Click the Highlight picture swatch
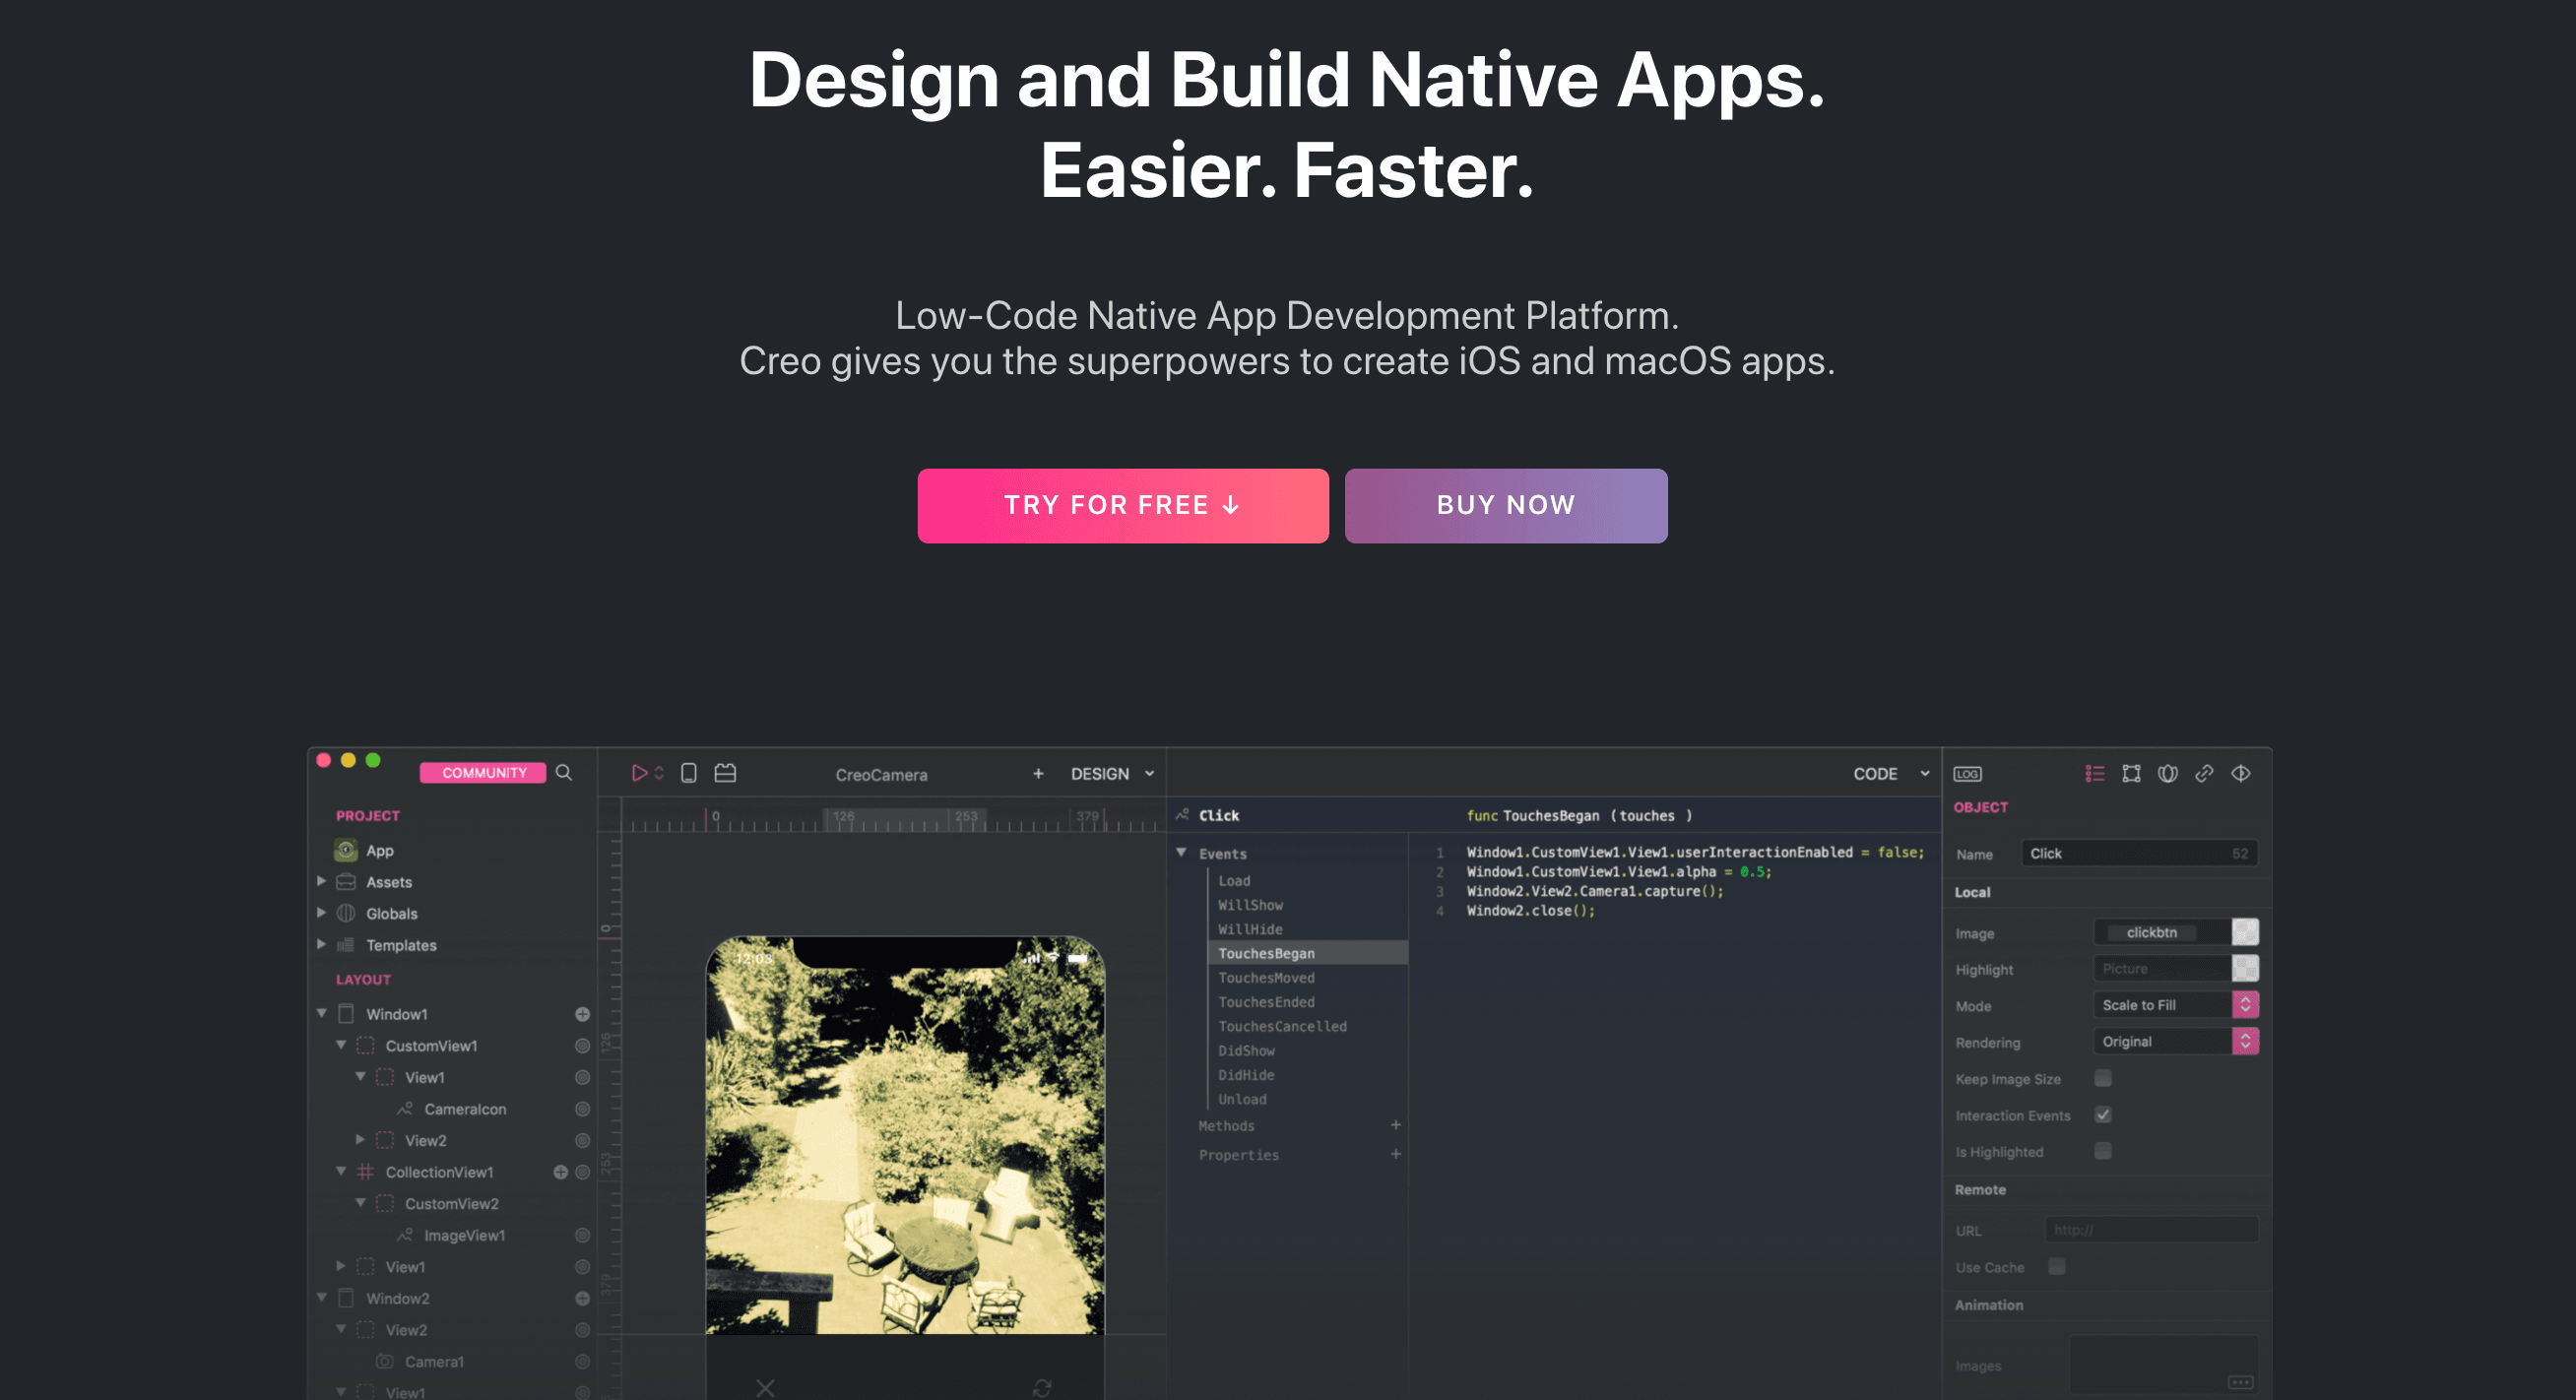This screenshot has width=2576, height=1400. click(2245, 968)
